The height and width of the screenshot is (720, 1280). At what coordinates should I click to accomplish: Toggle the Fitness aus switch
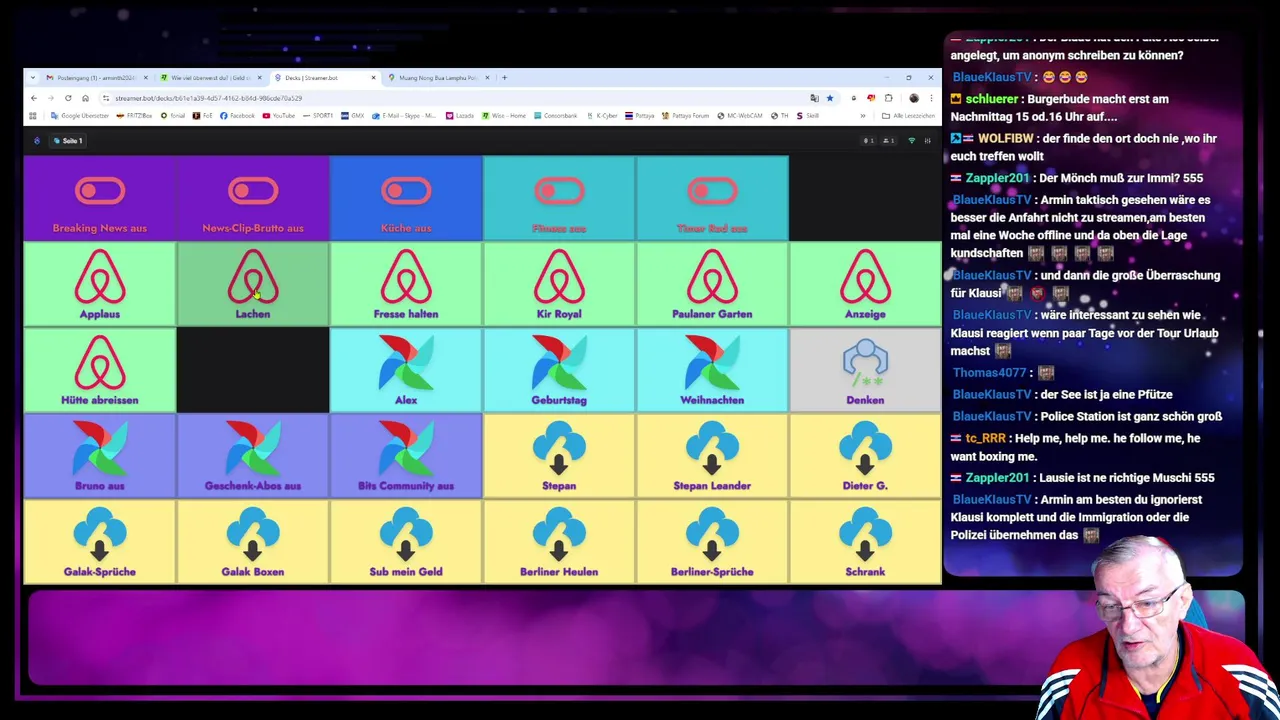point(559,199)
